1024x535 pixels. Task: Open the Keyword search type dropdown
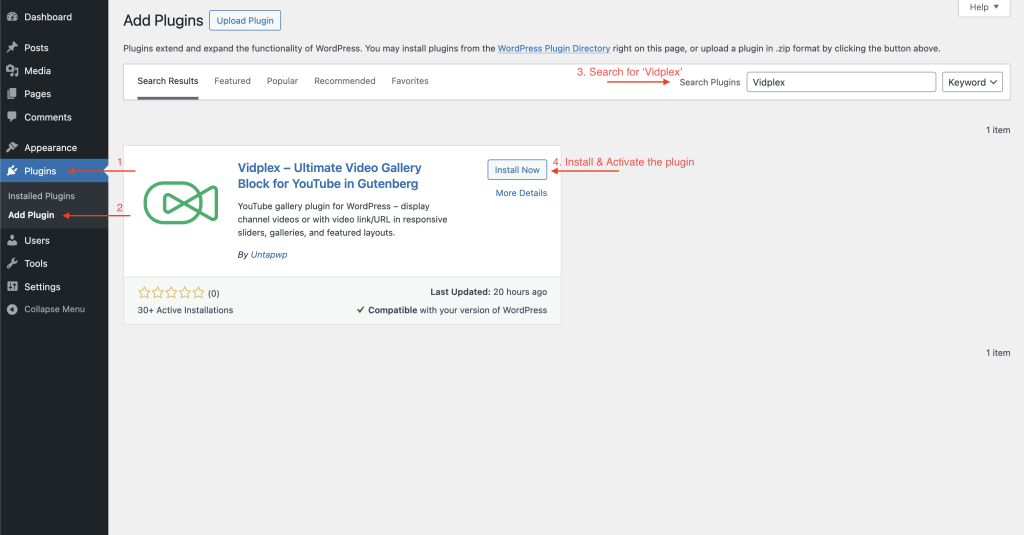(972, 83)
